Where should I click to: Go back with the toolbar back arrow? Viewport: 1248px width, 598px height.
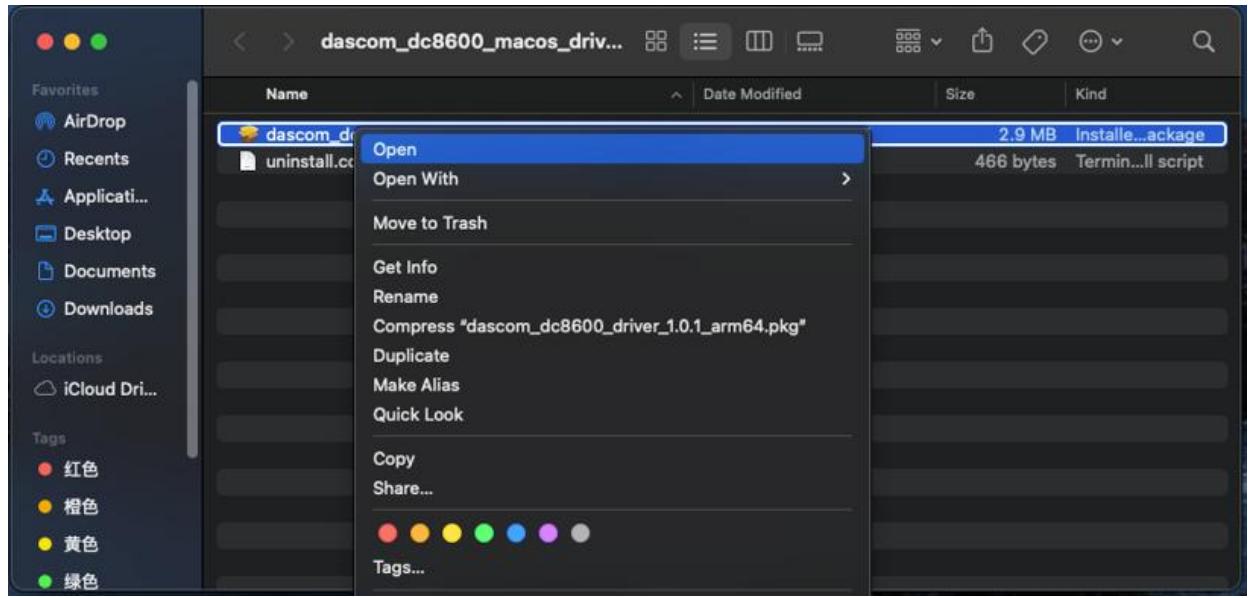click(x=240, y=42)
